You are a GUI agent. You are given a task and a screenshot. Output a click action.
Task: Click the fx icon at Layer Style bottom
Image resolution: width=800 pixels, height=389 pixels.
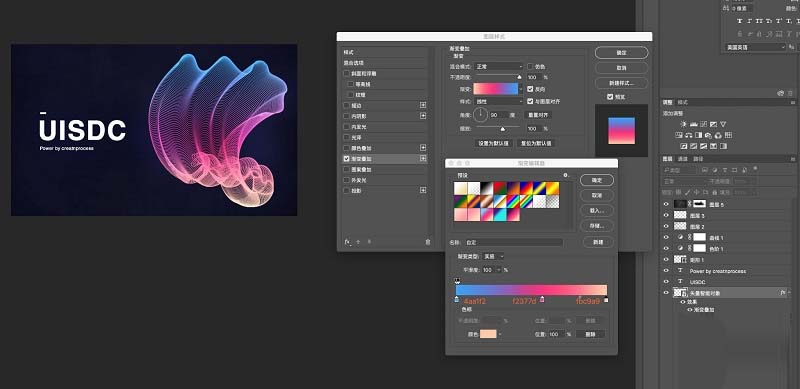coord(347,242)
